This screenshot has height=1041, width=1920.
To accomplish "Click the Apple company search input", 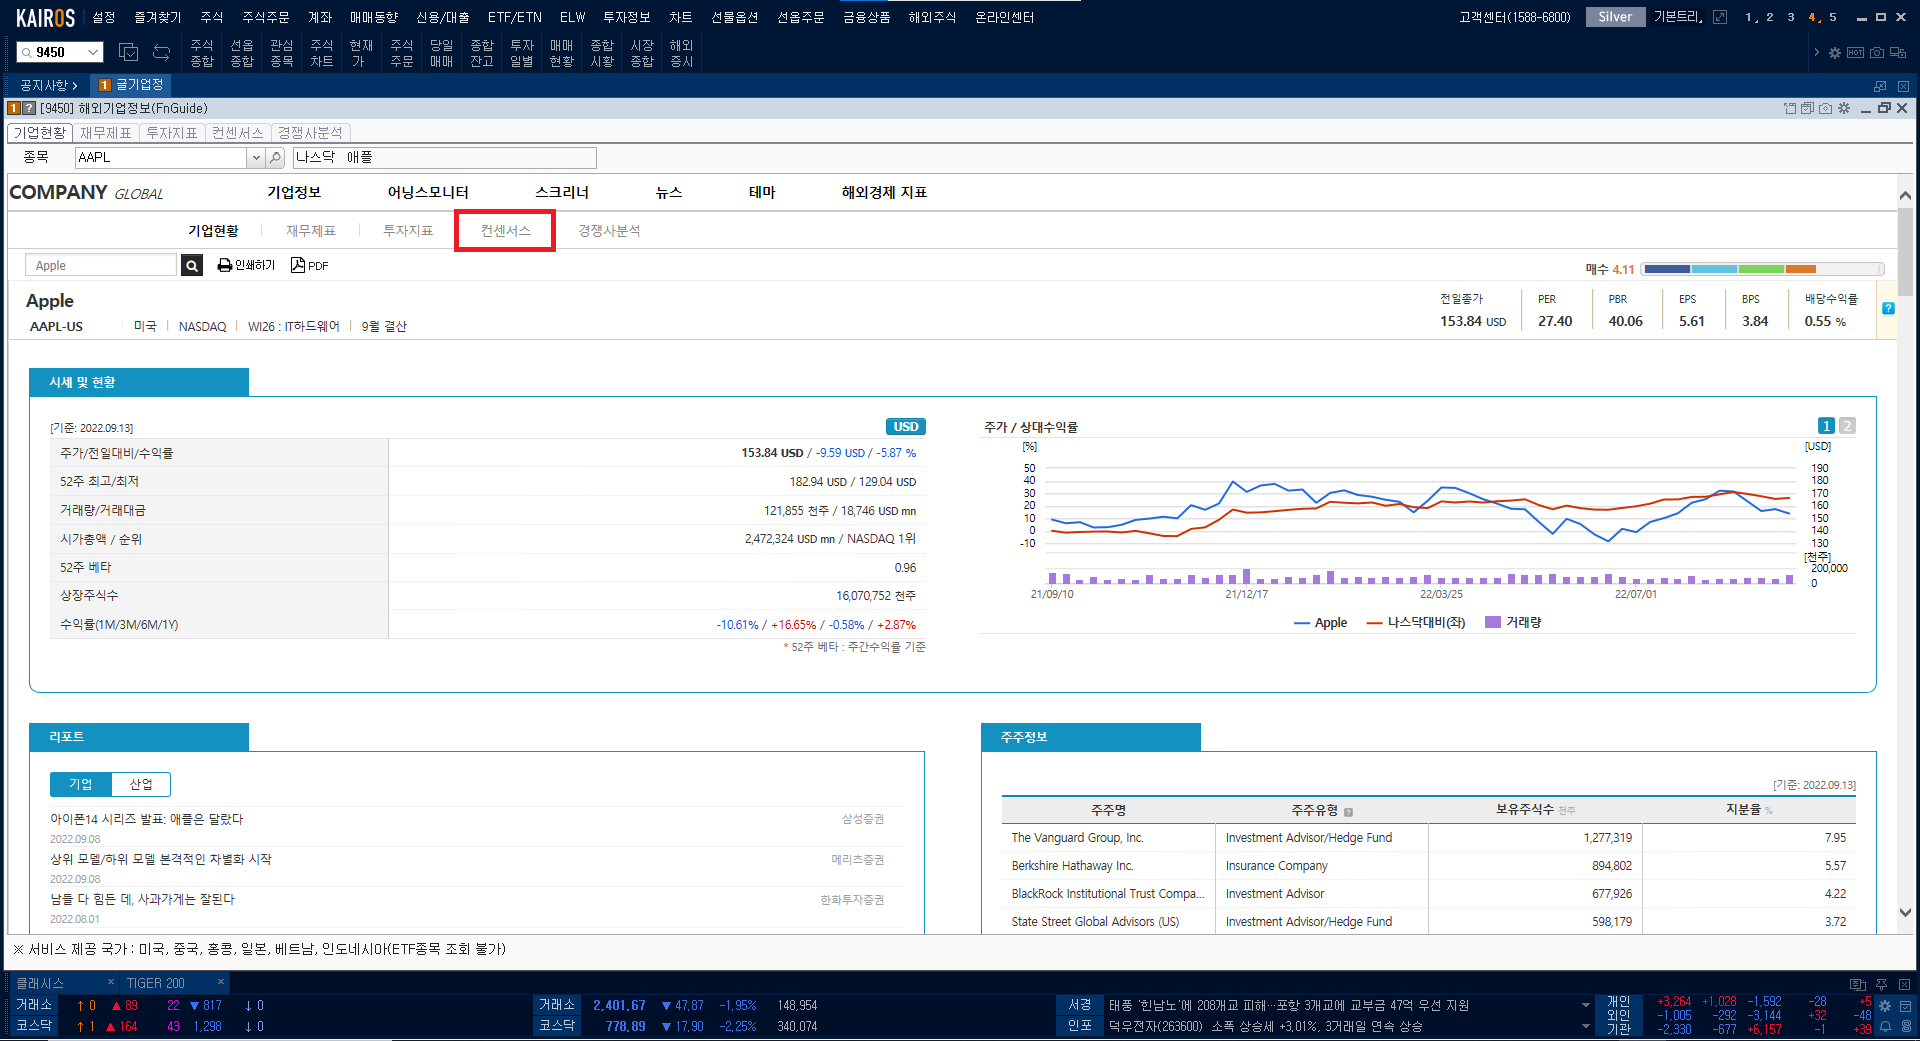I will tap(101, 265).
